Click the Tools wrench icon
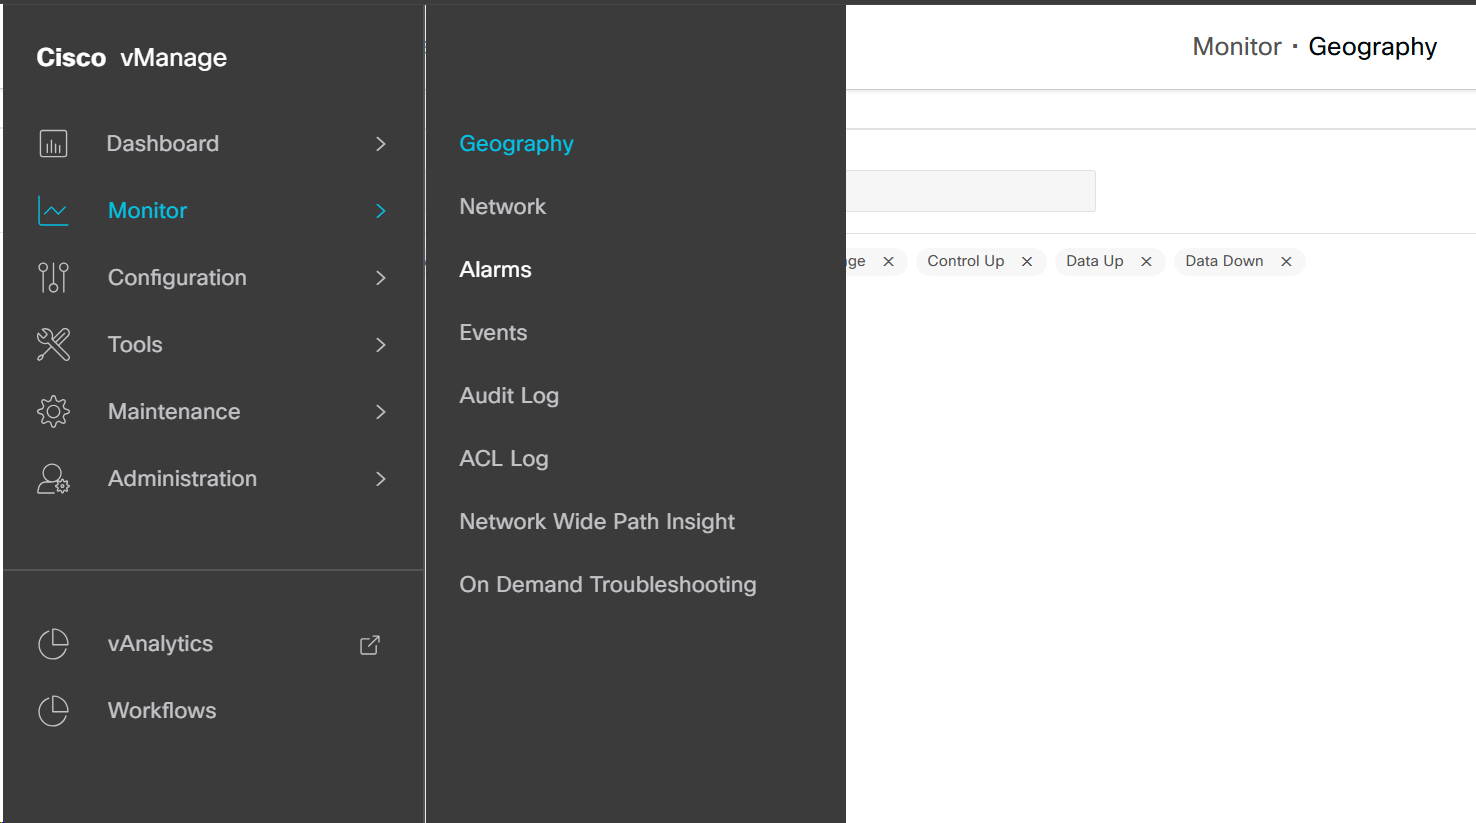The width and height of the screenshot is (1476, 823). coord(53,345)
